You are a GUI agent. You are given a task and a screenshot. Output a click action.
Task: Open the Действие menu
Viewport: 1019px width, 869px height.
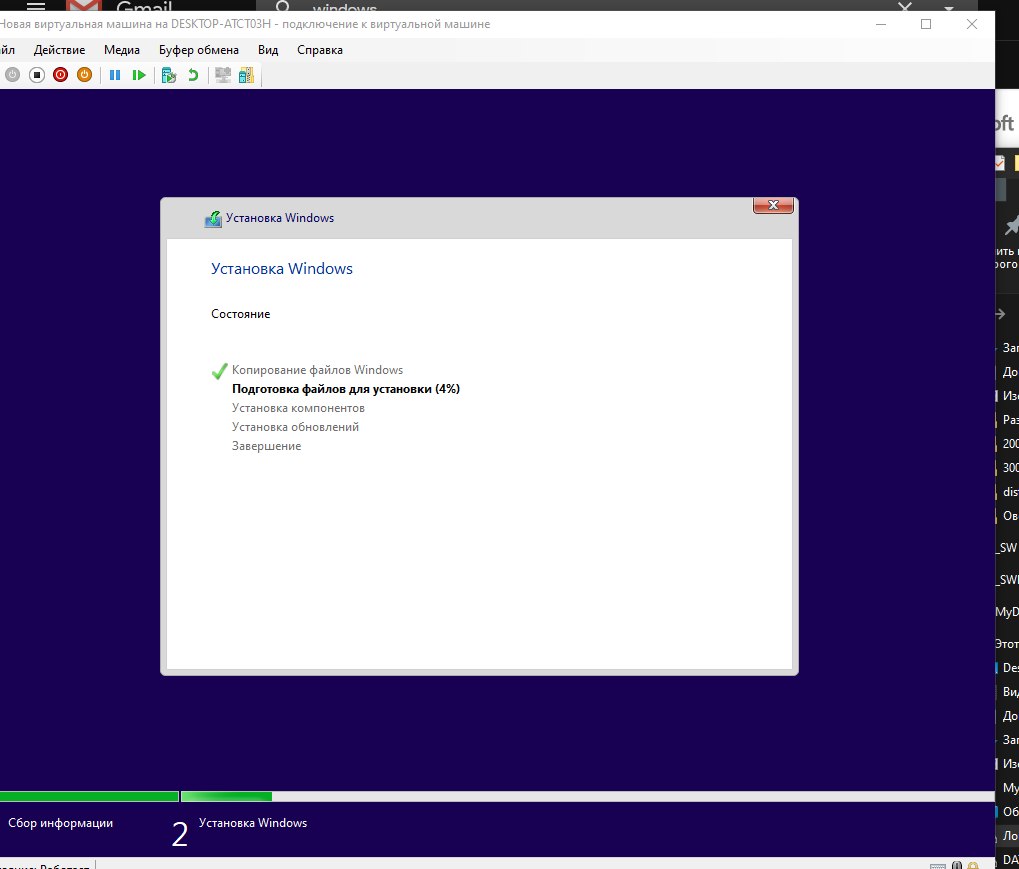pos(59,50)
